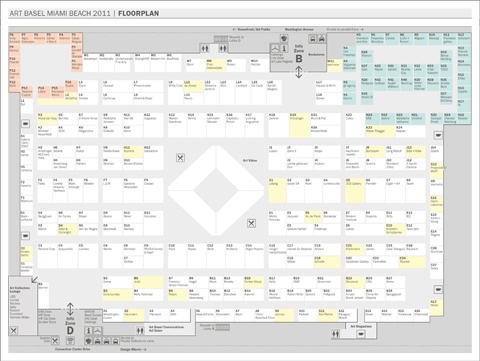480x361 pixels.
Task: Select the coat hanger icon in Info Zone B
Action: 275,48
